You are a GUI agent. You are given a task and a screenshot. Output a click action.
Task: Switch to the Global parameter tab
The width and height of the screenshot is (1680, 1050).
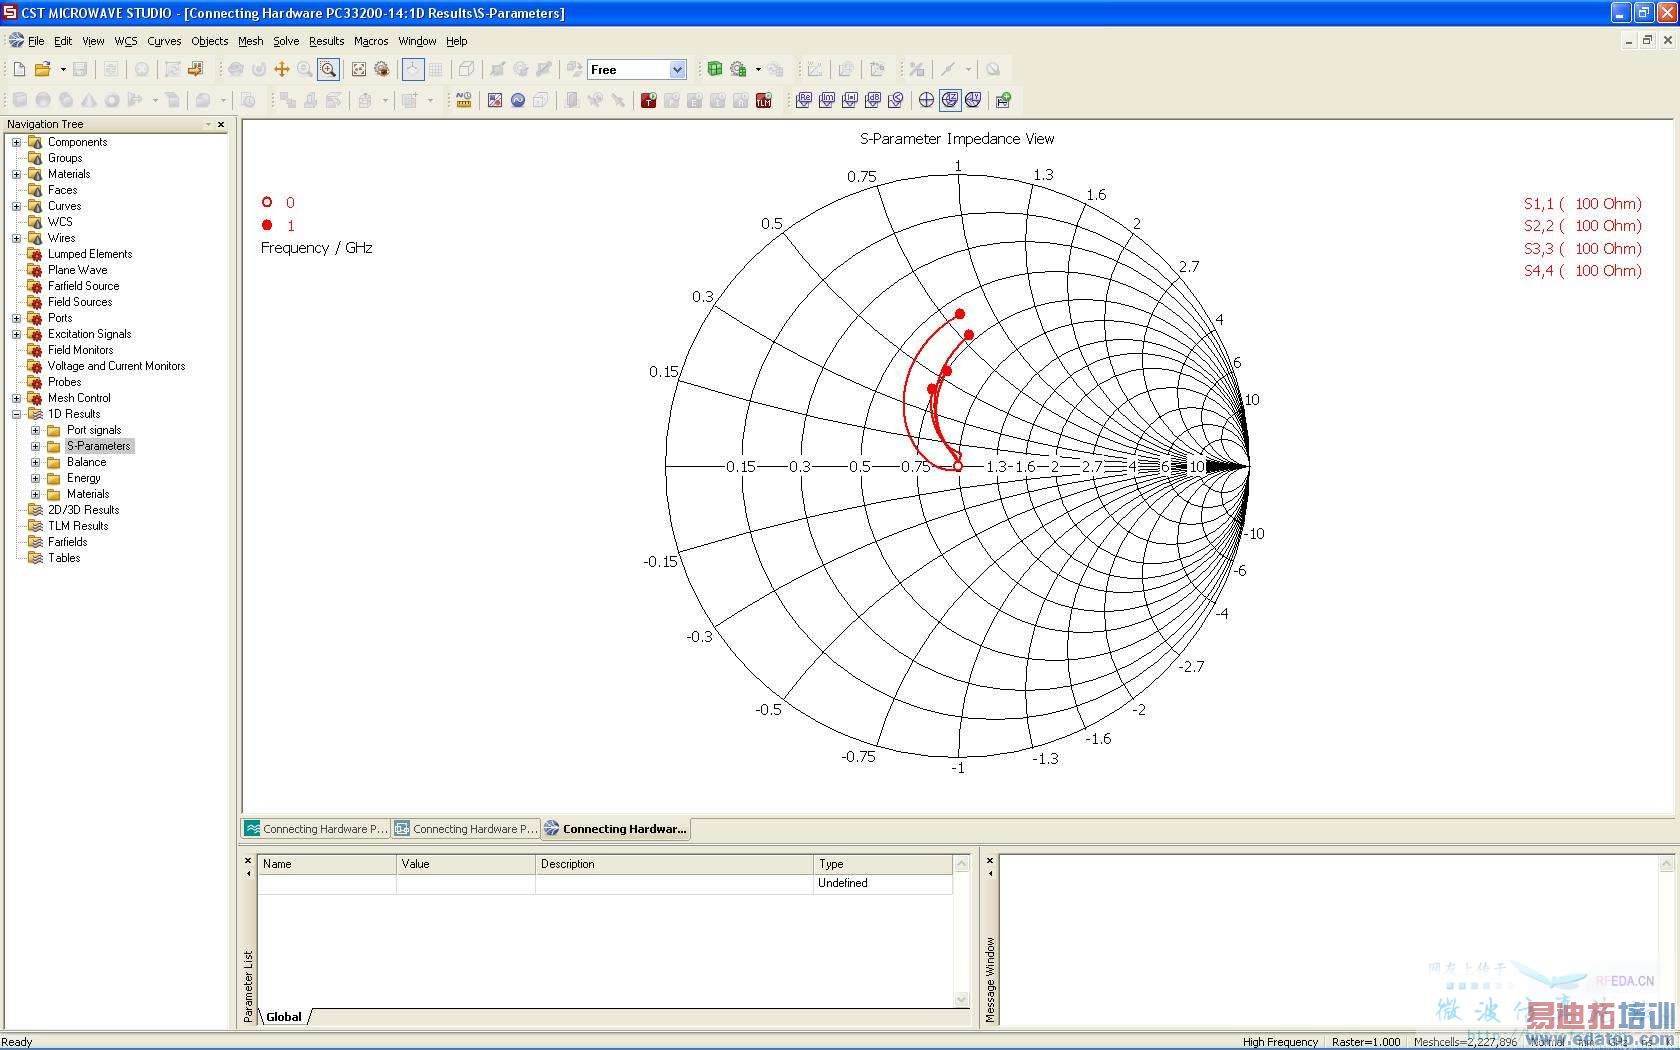pyautogui.click(x=284, y=1017)
